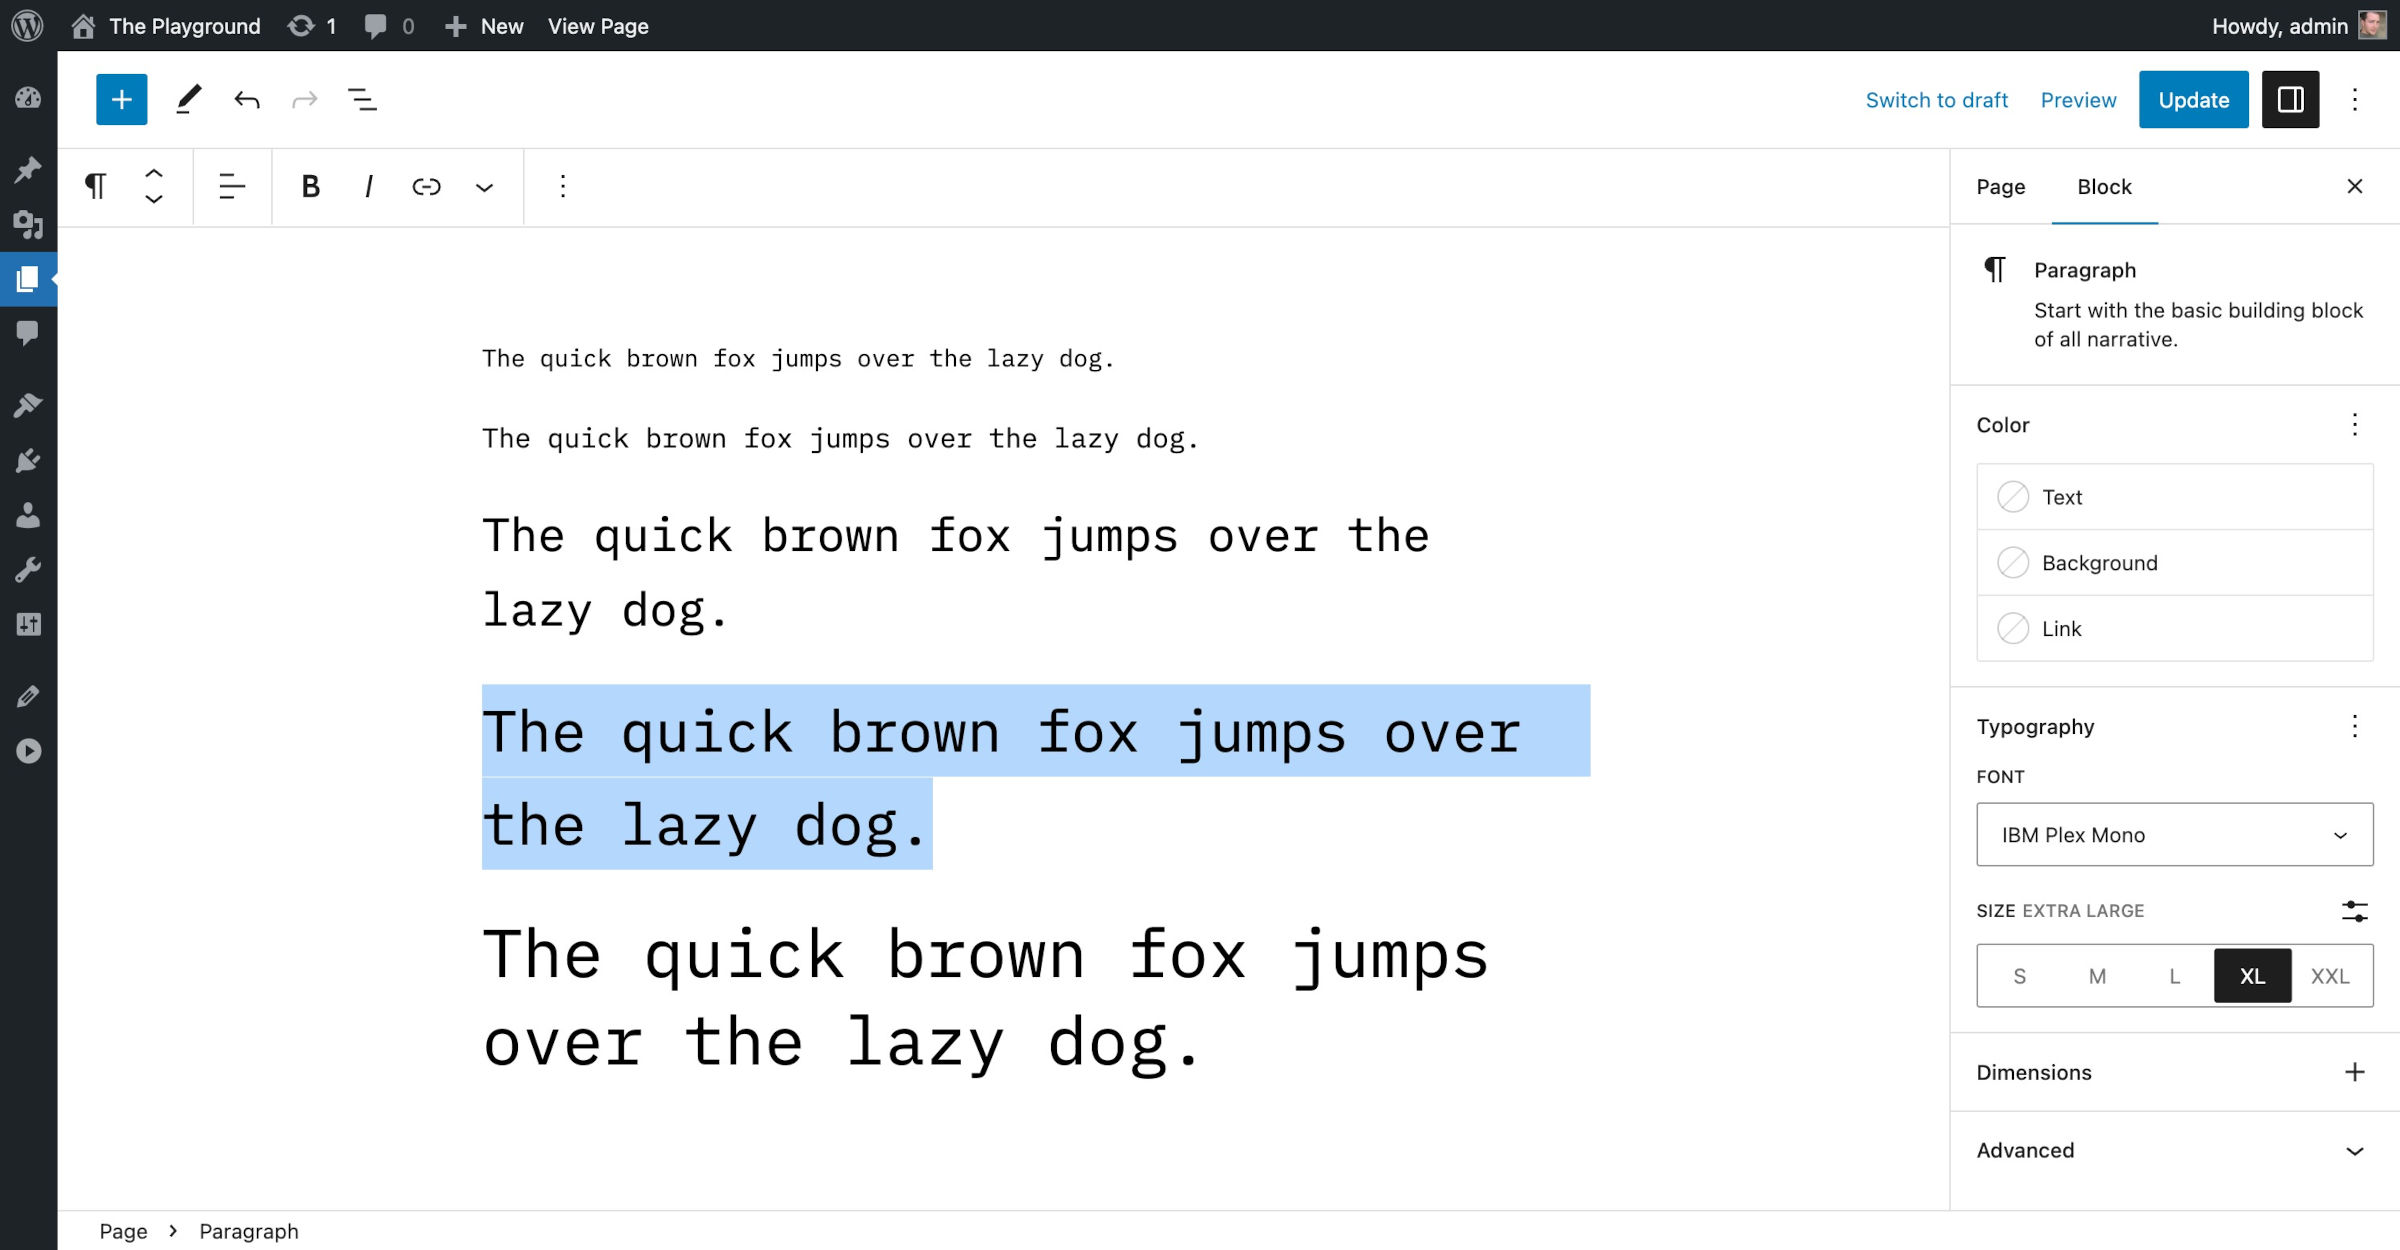This screenshot has height=1250, width=2400.
Task: Toggle the block inserter plus button
Action: point(122,99)
